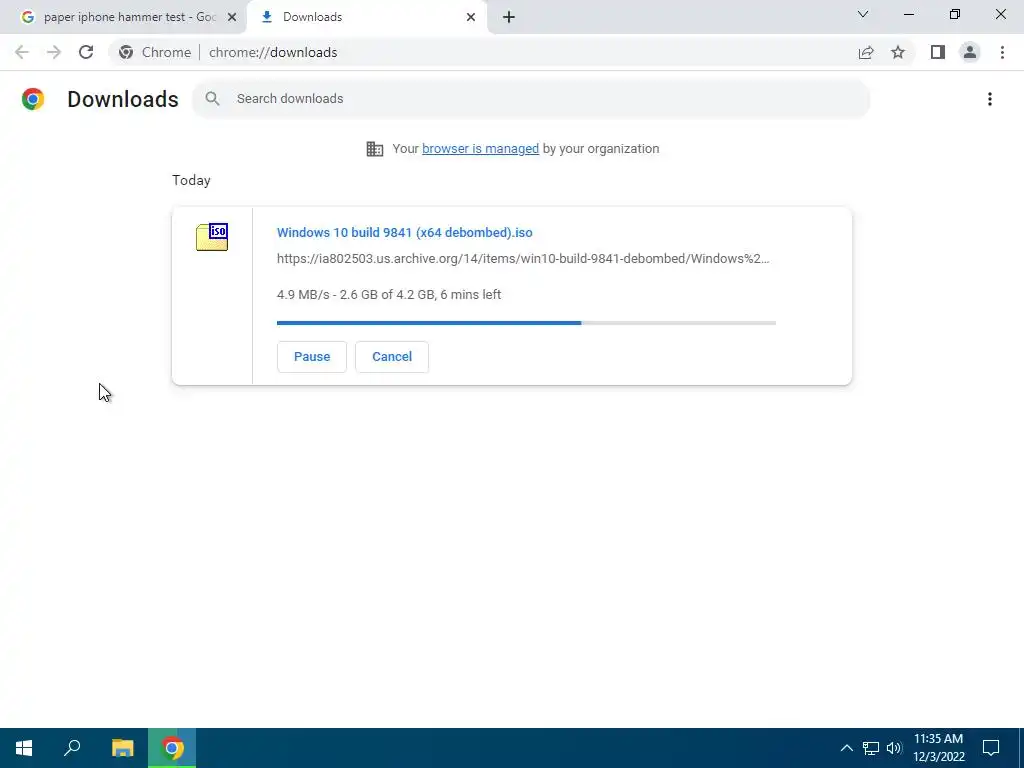Open Downloads page more actions menu
1024x768 pixels.
coord(990,99)
